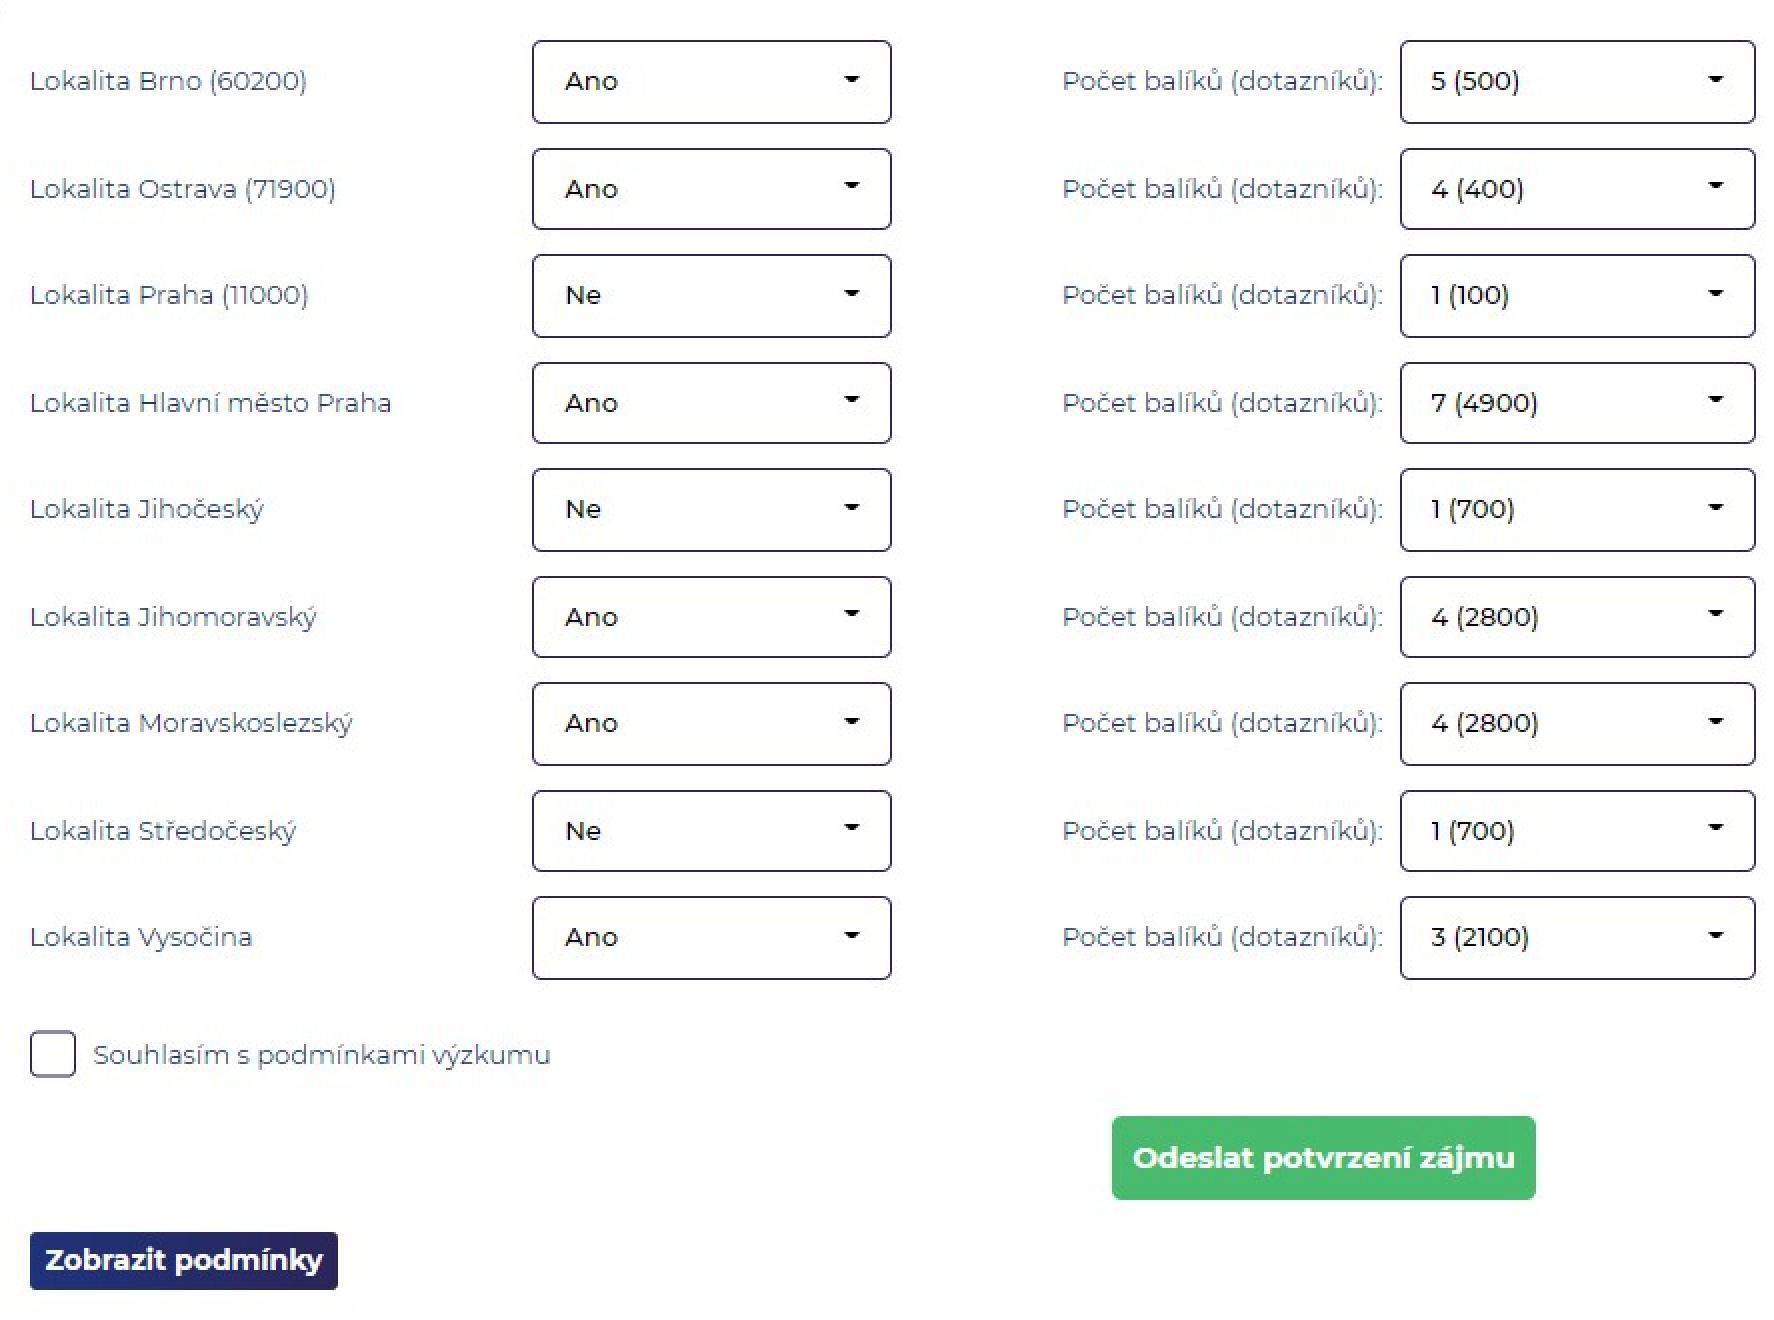Open the Lokalita Jihočeský Ne dropdown
Viewport: 1774px width, 1320px height.
711,510
